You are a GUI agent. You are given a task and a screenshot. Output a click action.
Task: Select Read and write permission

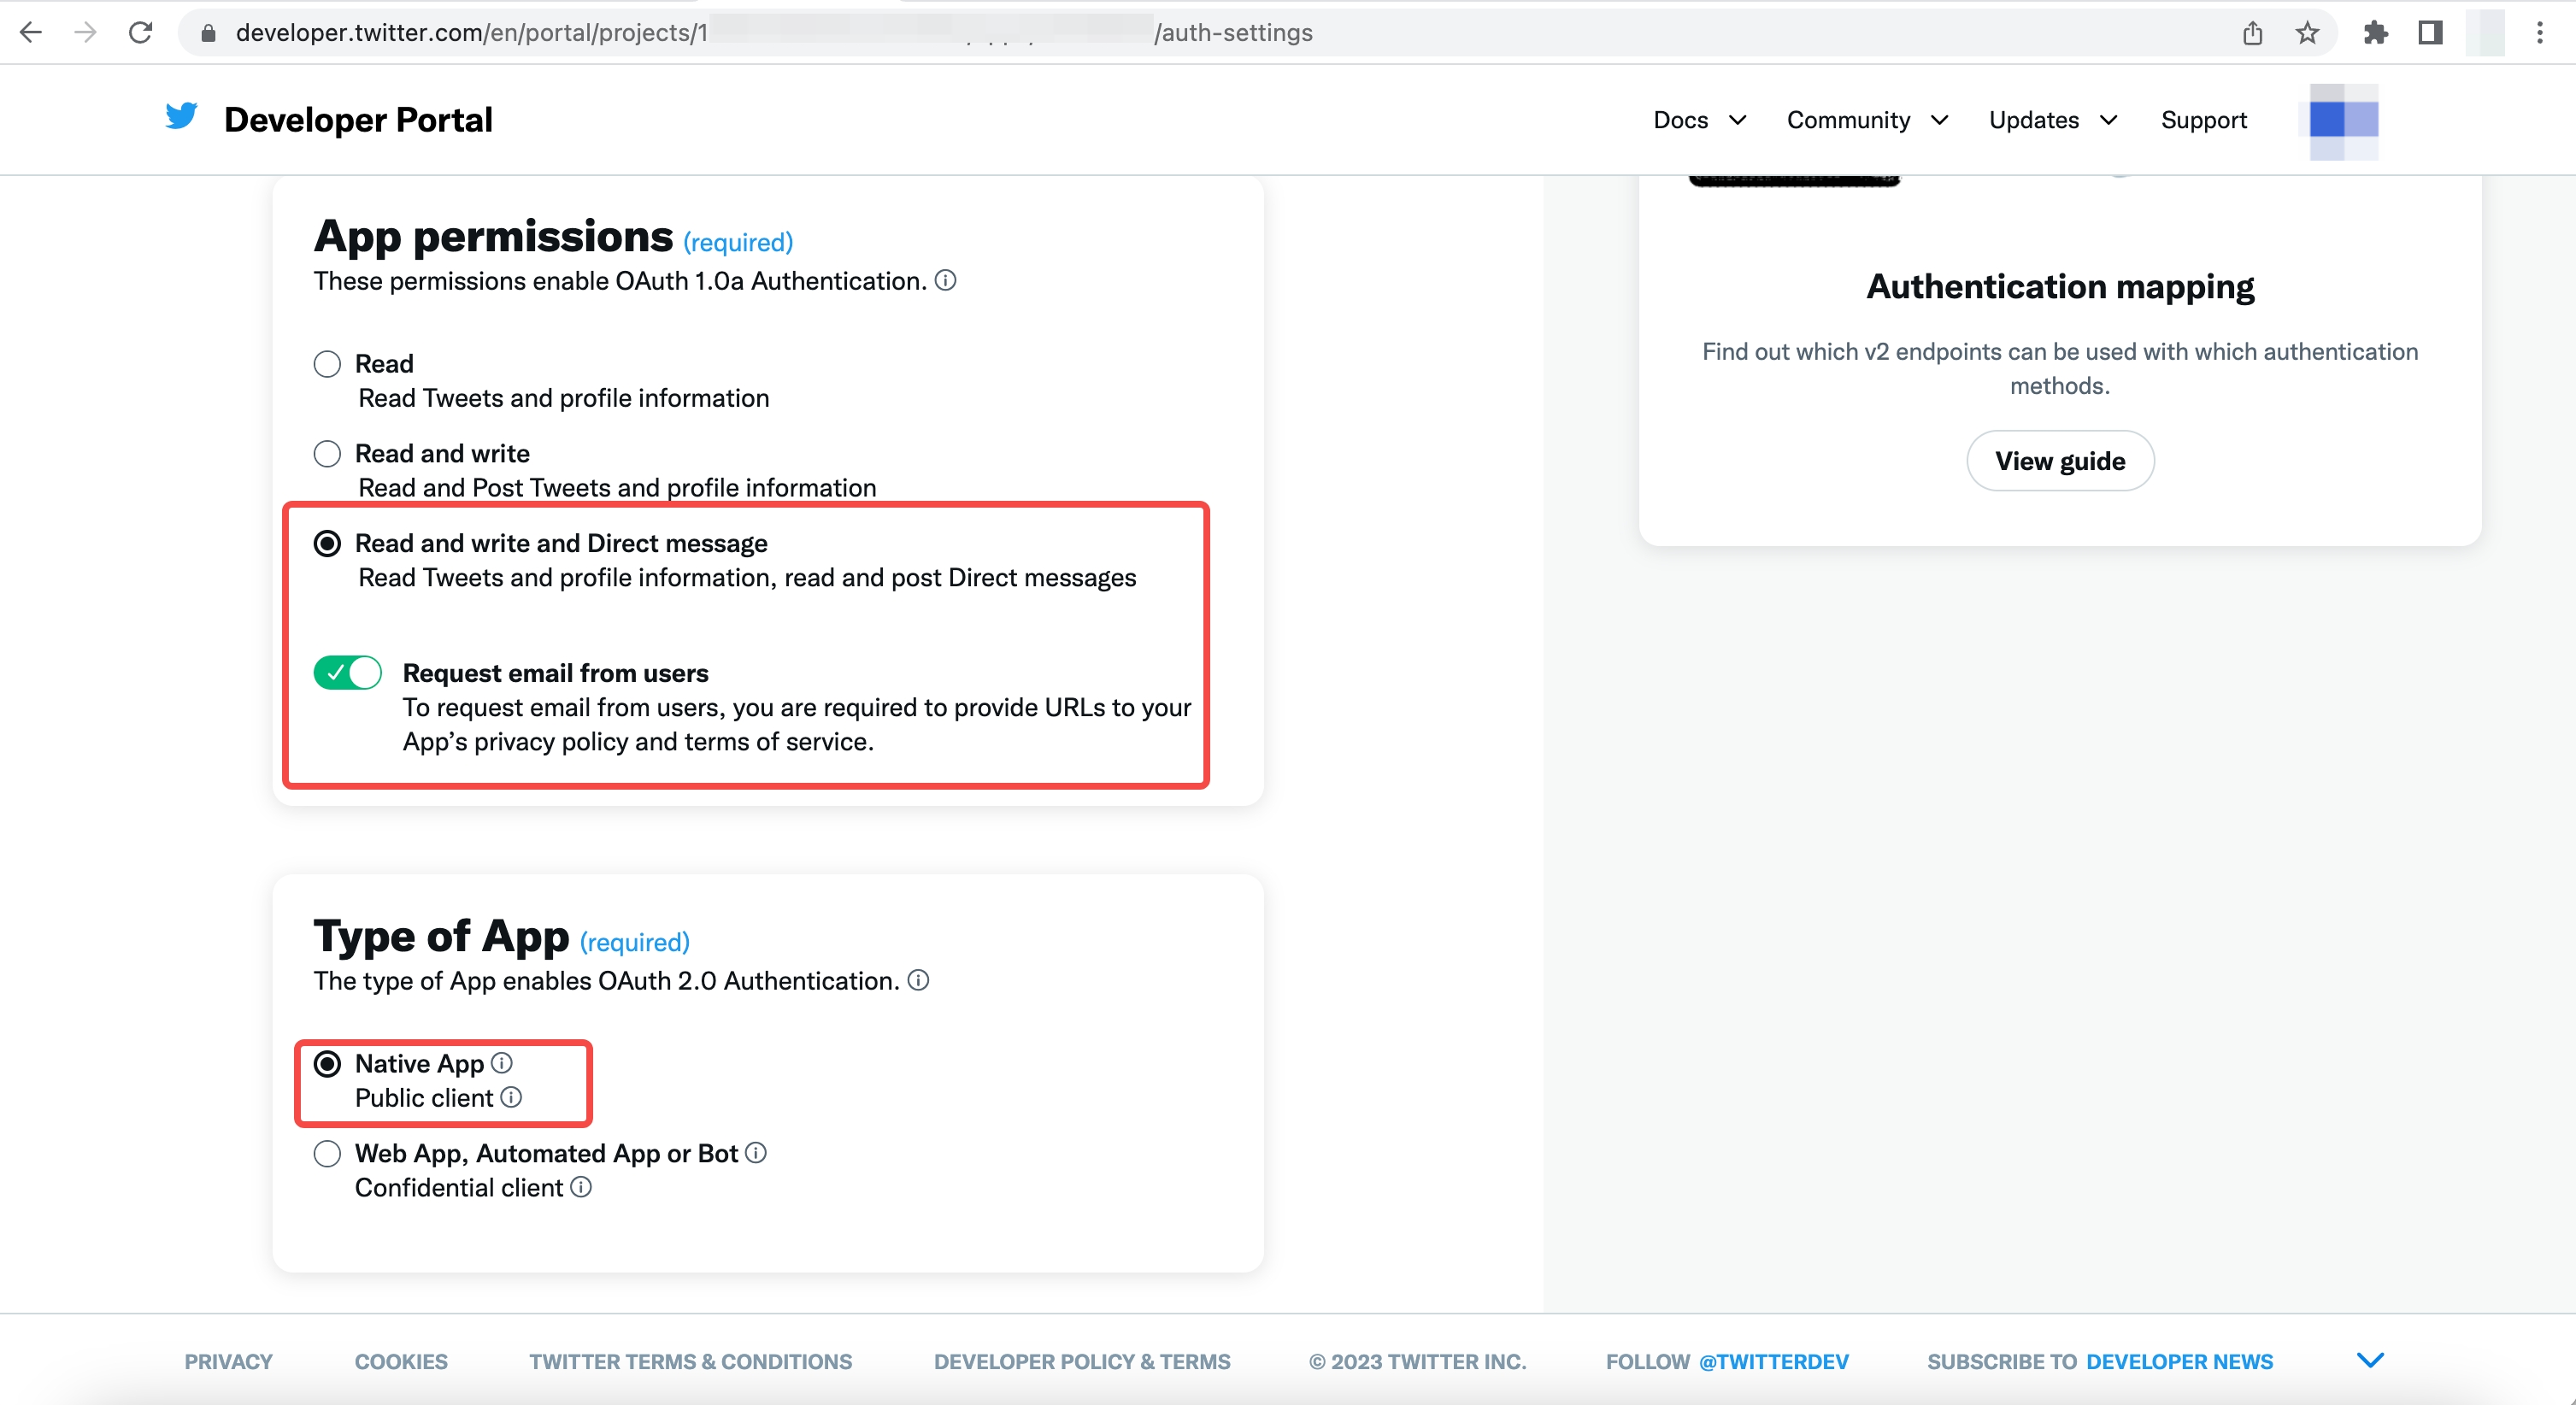coord(327,454)
